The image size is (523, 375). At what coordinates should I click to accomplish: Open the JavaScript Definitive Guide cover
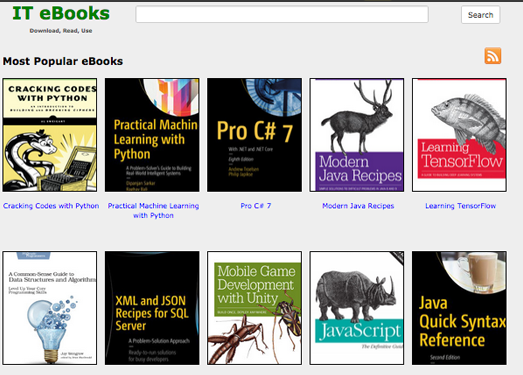[357, 308]
